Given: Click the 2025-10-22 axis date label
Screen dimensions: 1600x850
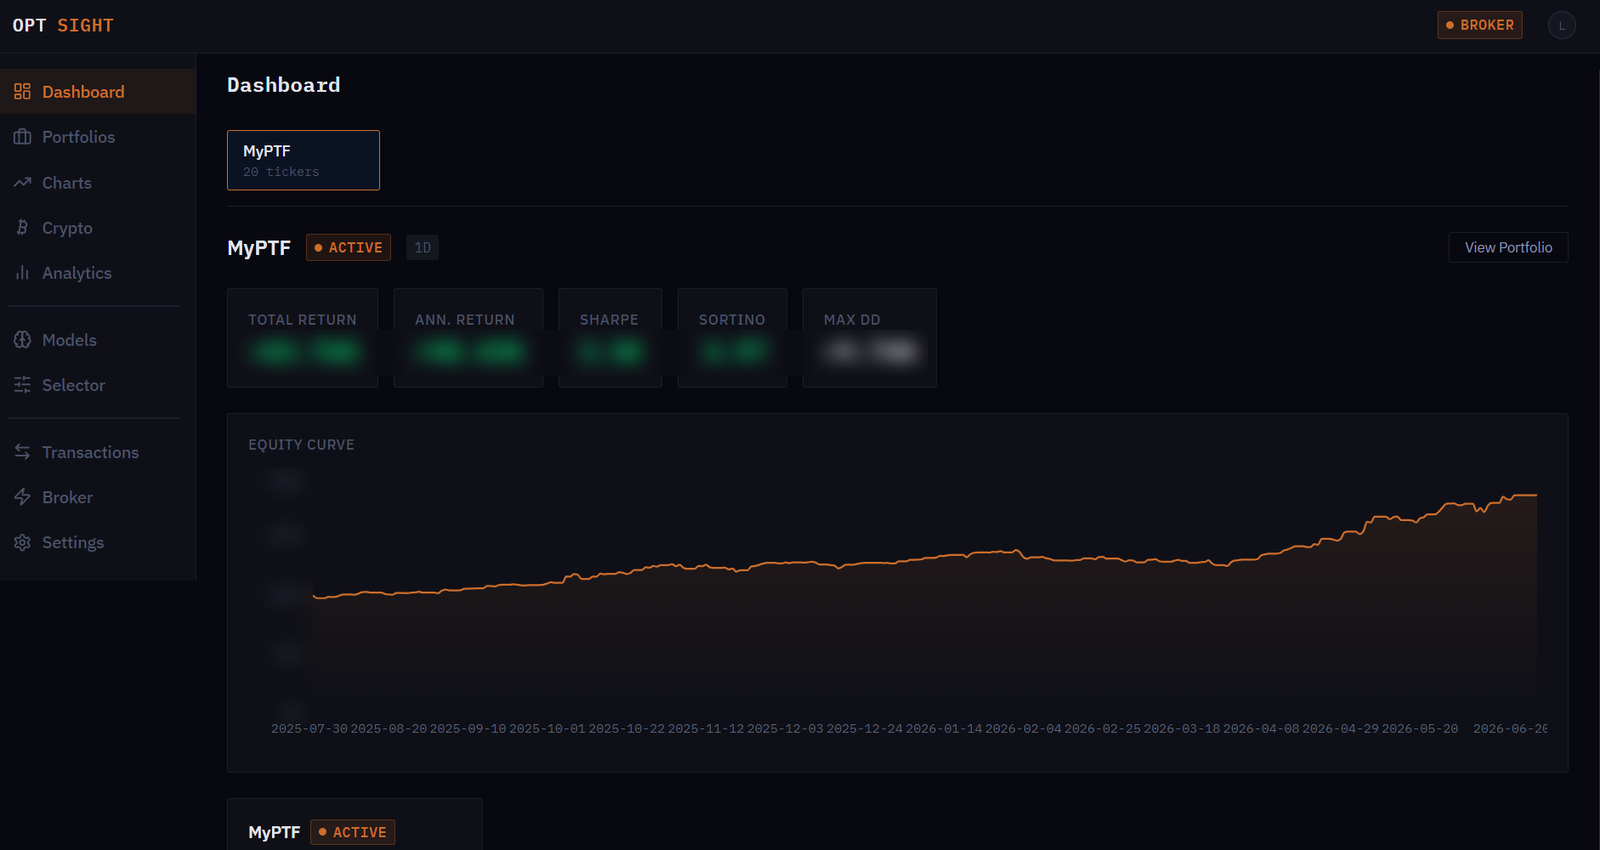Looking at the screenshot, I should 626,729.
